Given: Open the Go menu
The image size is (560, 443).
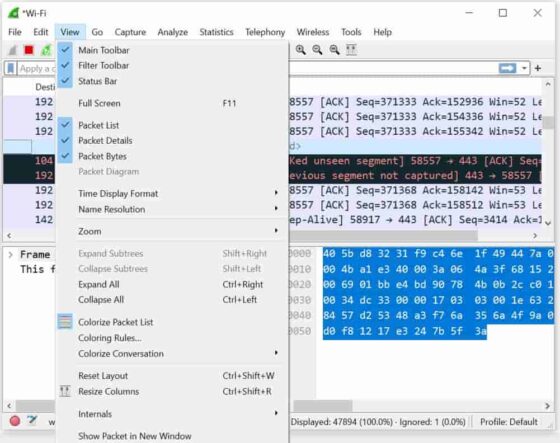Looking at the screenshot, I should pos(97,32).
